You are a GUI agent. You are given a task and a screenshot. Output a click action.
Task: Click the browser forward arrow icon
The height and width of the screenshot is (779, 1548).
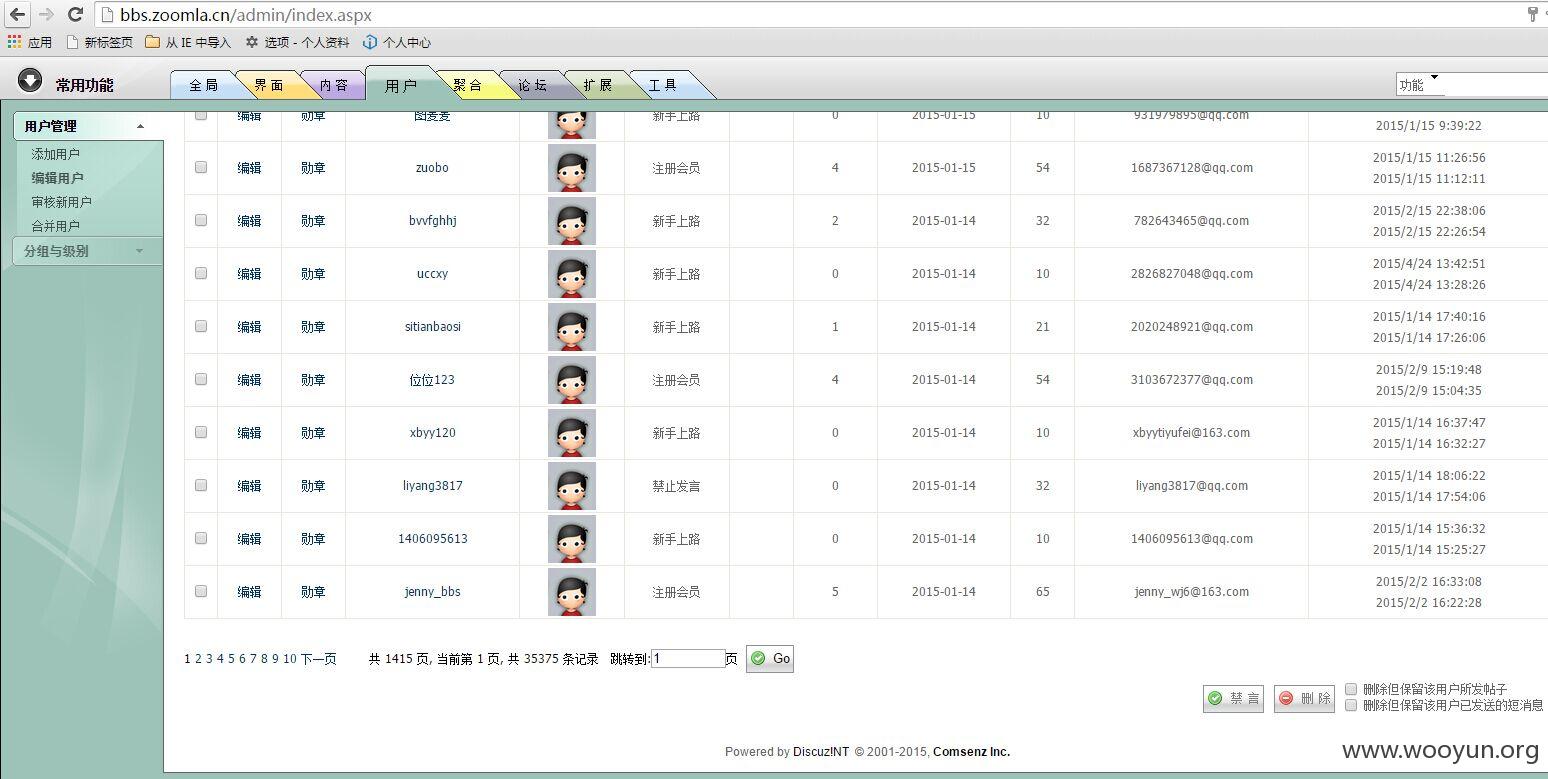(x=46, y=15)
